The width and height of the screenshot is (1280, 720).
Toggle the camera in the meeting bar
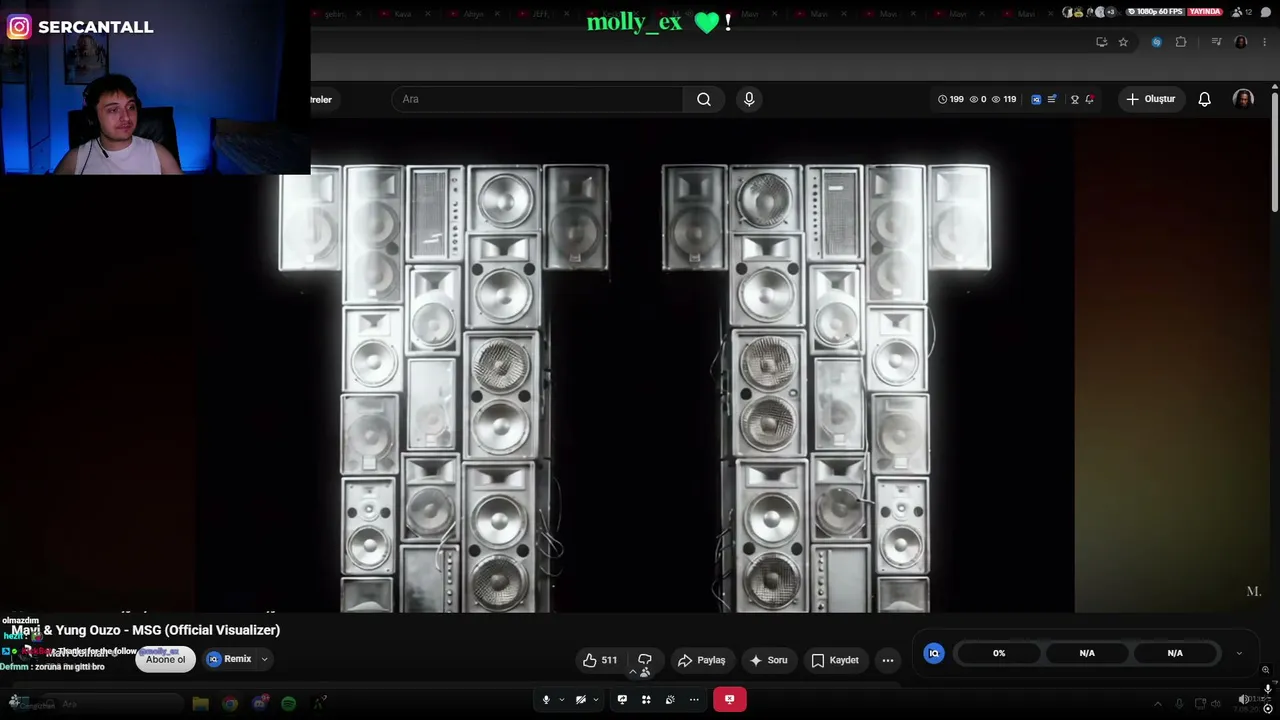581,699
